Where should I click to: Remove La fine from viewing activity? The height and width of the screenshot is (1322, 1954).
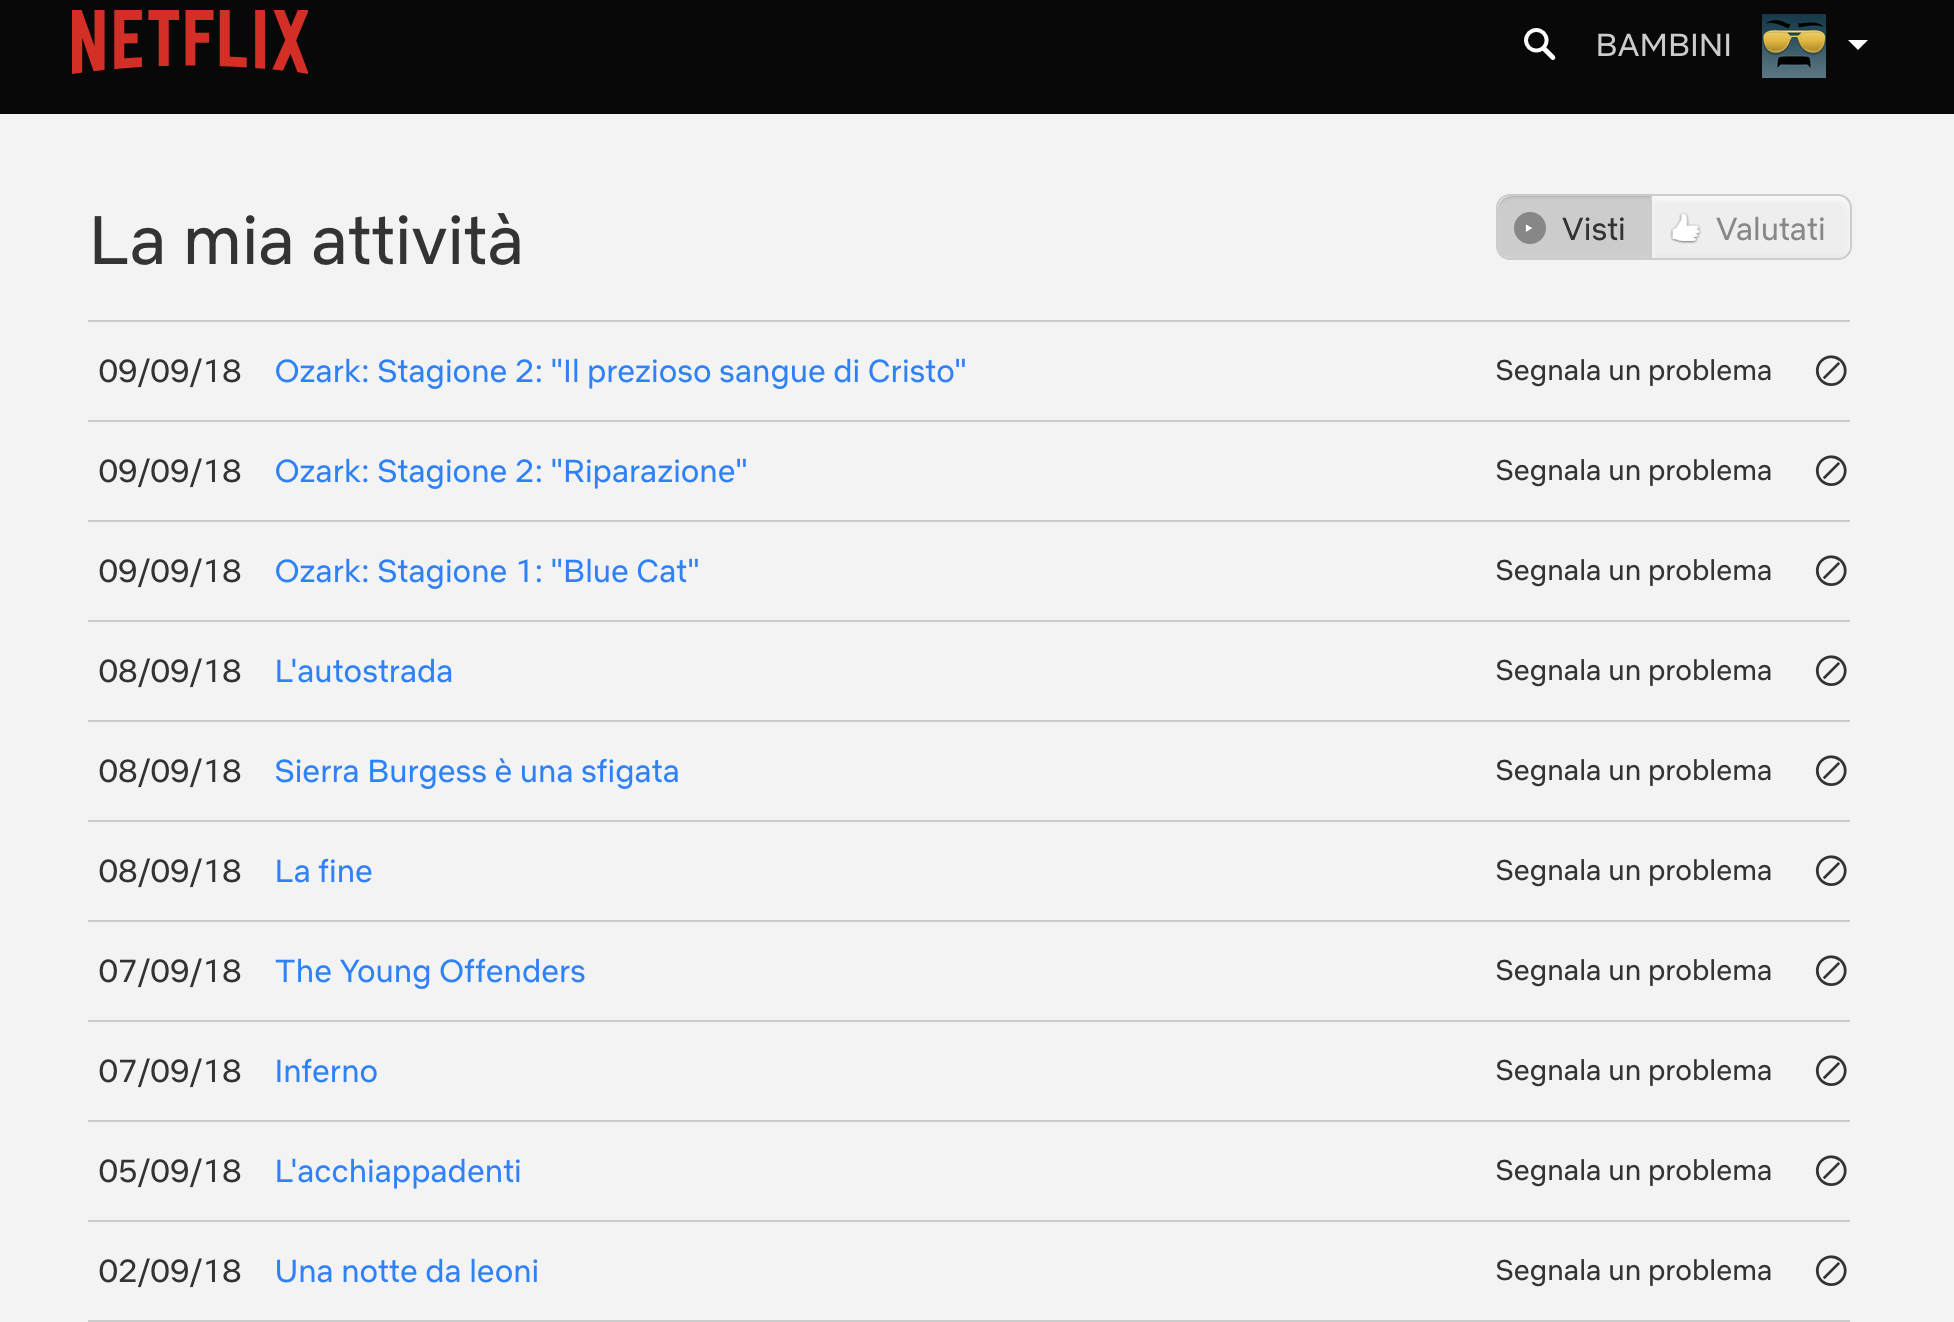tap(1830, 871)
